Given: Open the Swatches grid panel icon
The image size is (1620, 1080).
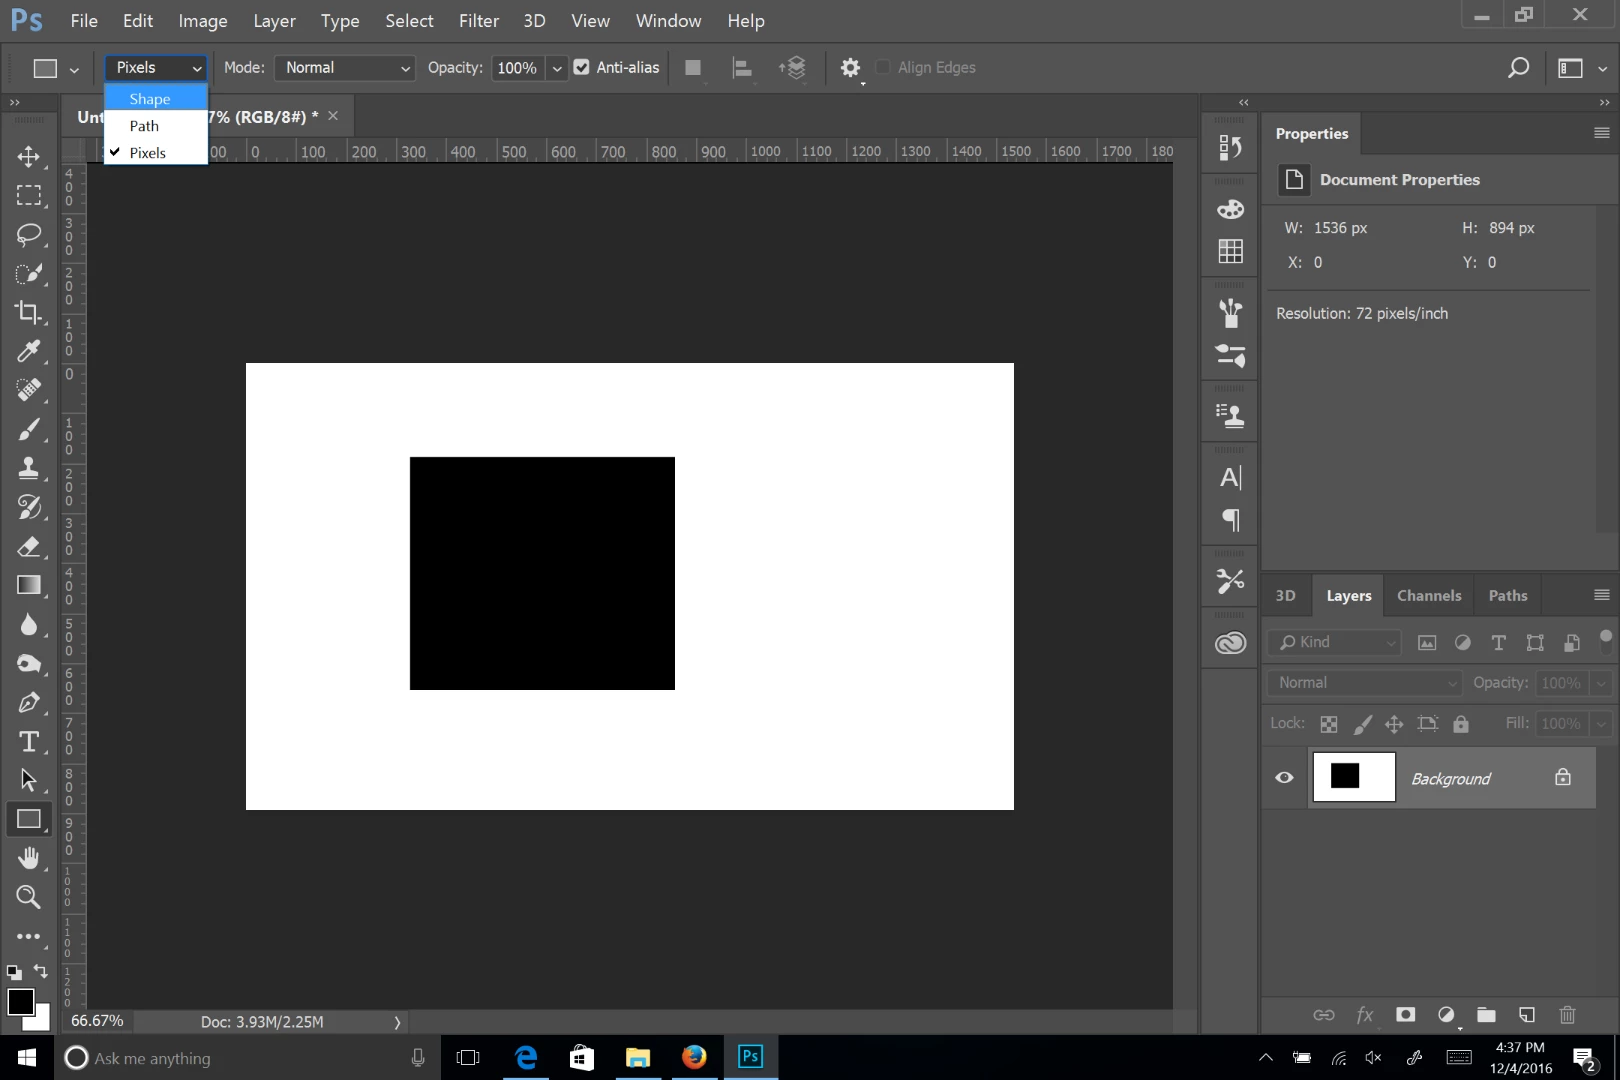Looking at the screenshot, I should 1230,251.
